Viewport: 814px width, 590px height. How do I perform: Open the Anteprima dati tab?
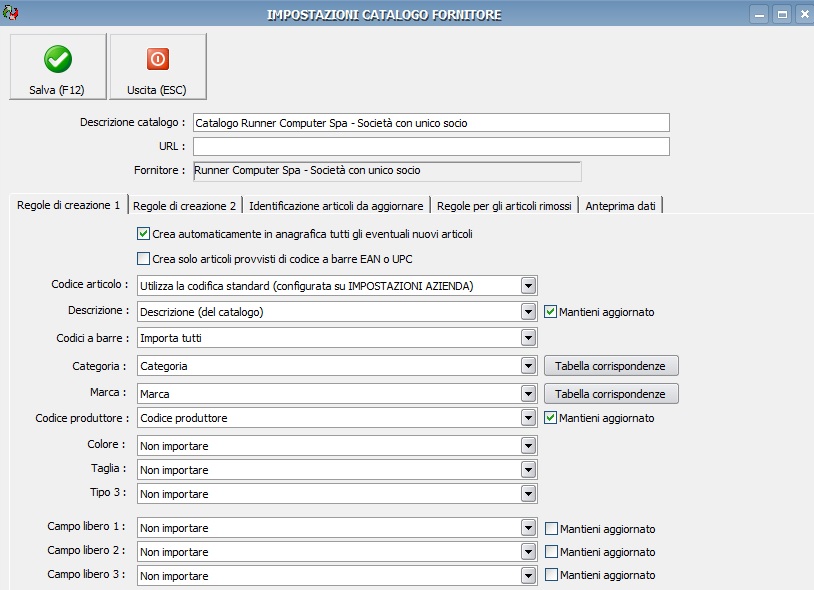coord(620,205)
